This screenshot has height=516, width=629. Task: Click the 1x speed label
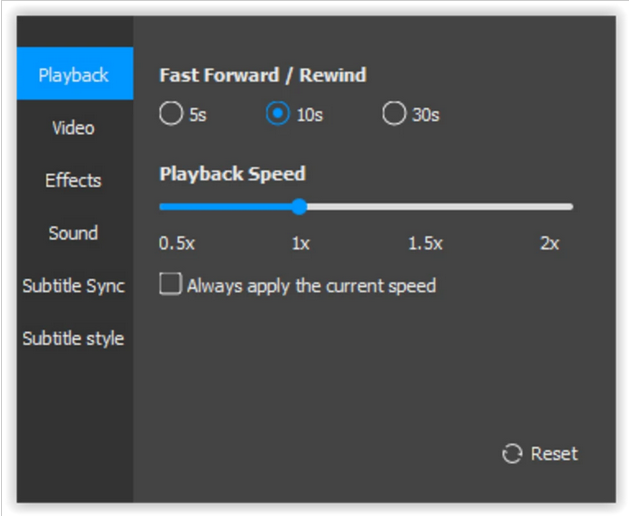point(301,243)
